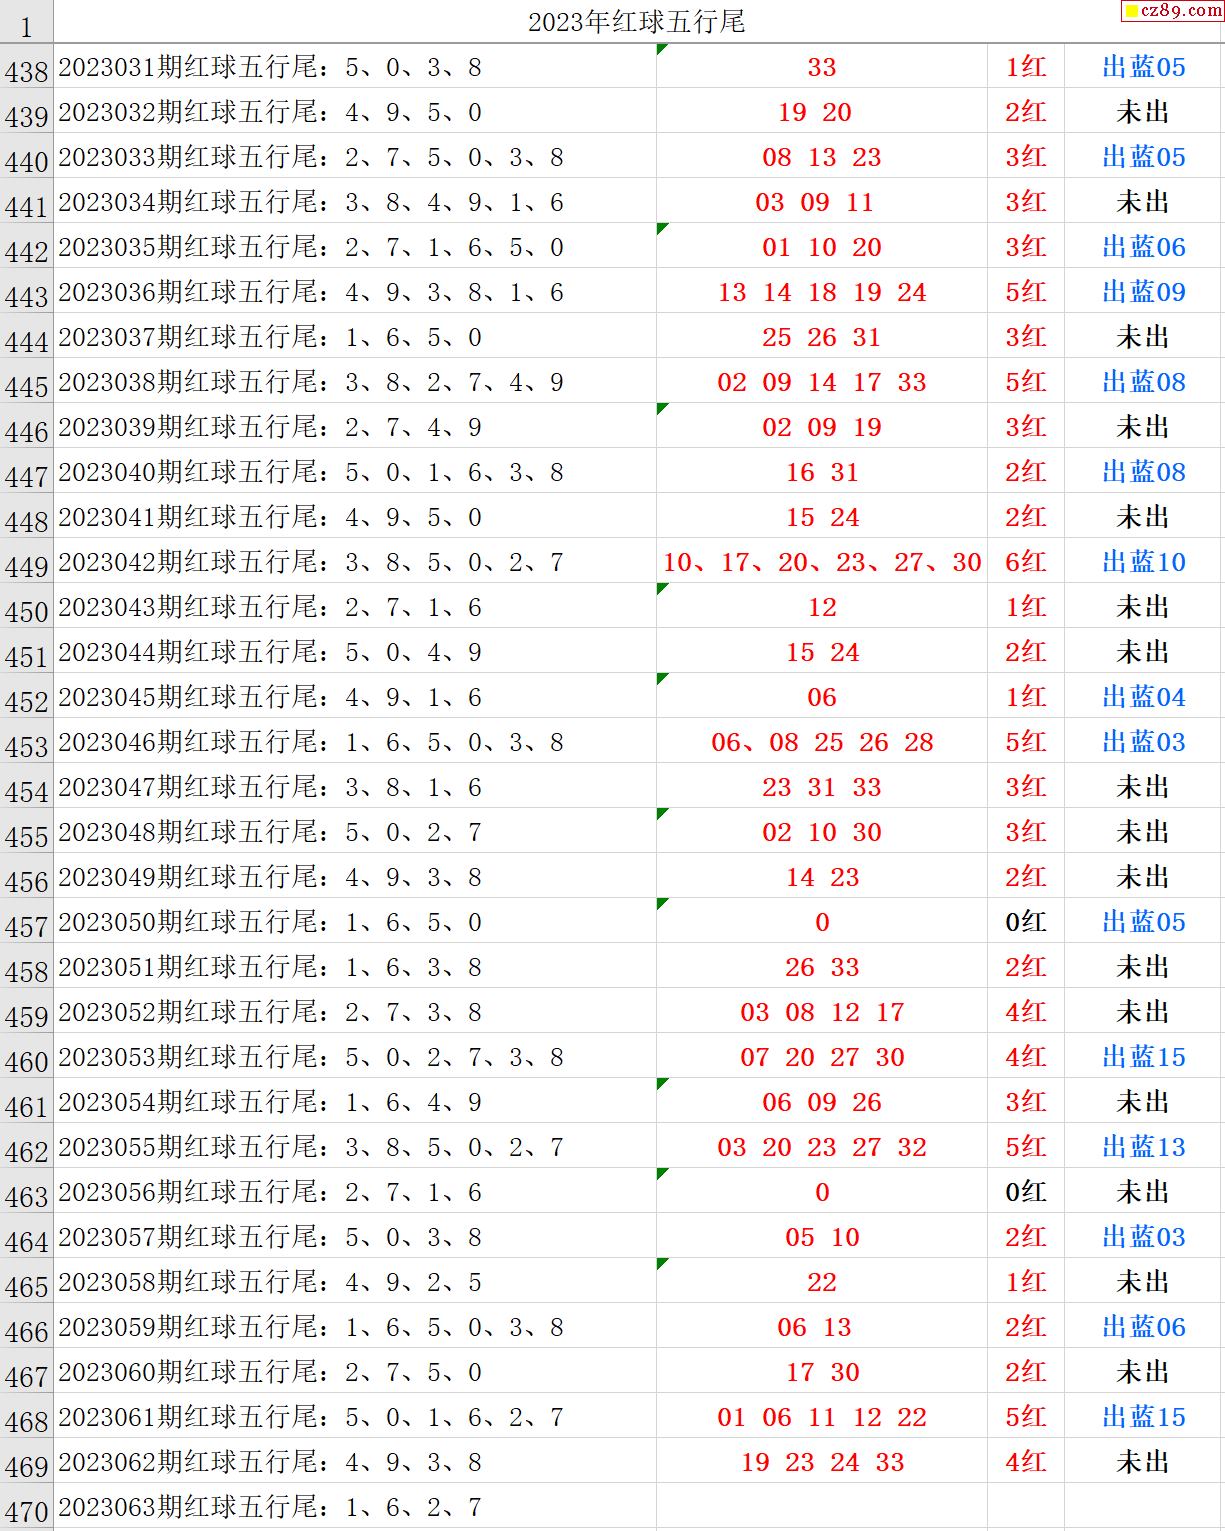Image resolution: width=1225 pixels, height=1531 pixels.
Task: Click red numbers cell 19 20
Action: pyautogui.click(x=822, y=112)
